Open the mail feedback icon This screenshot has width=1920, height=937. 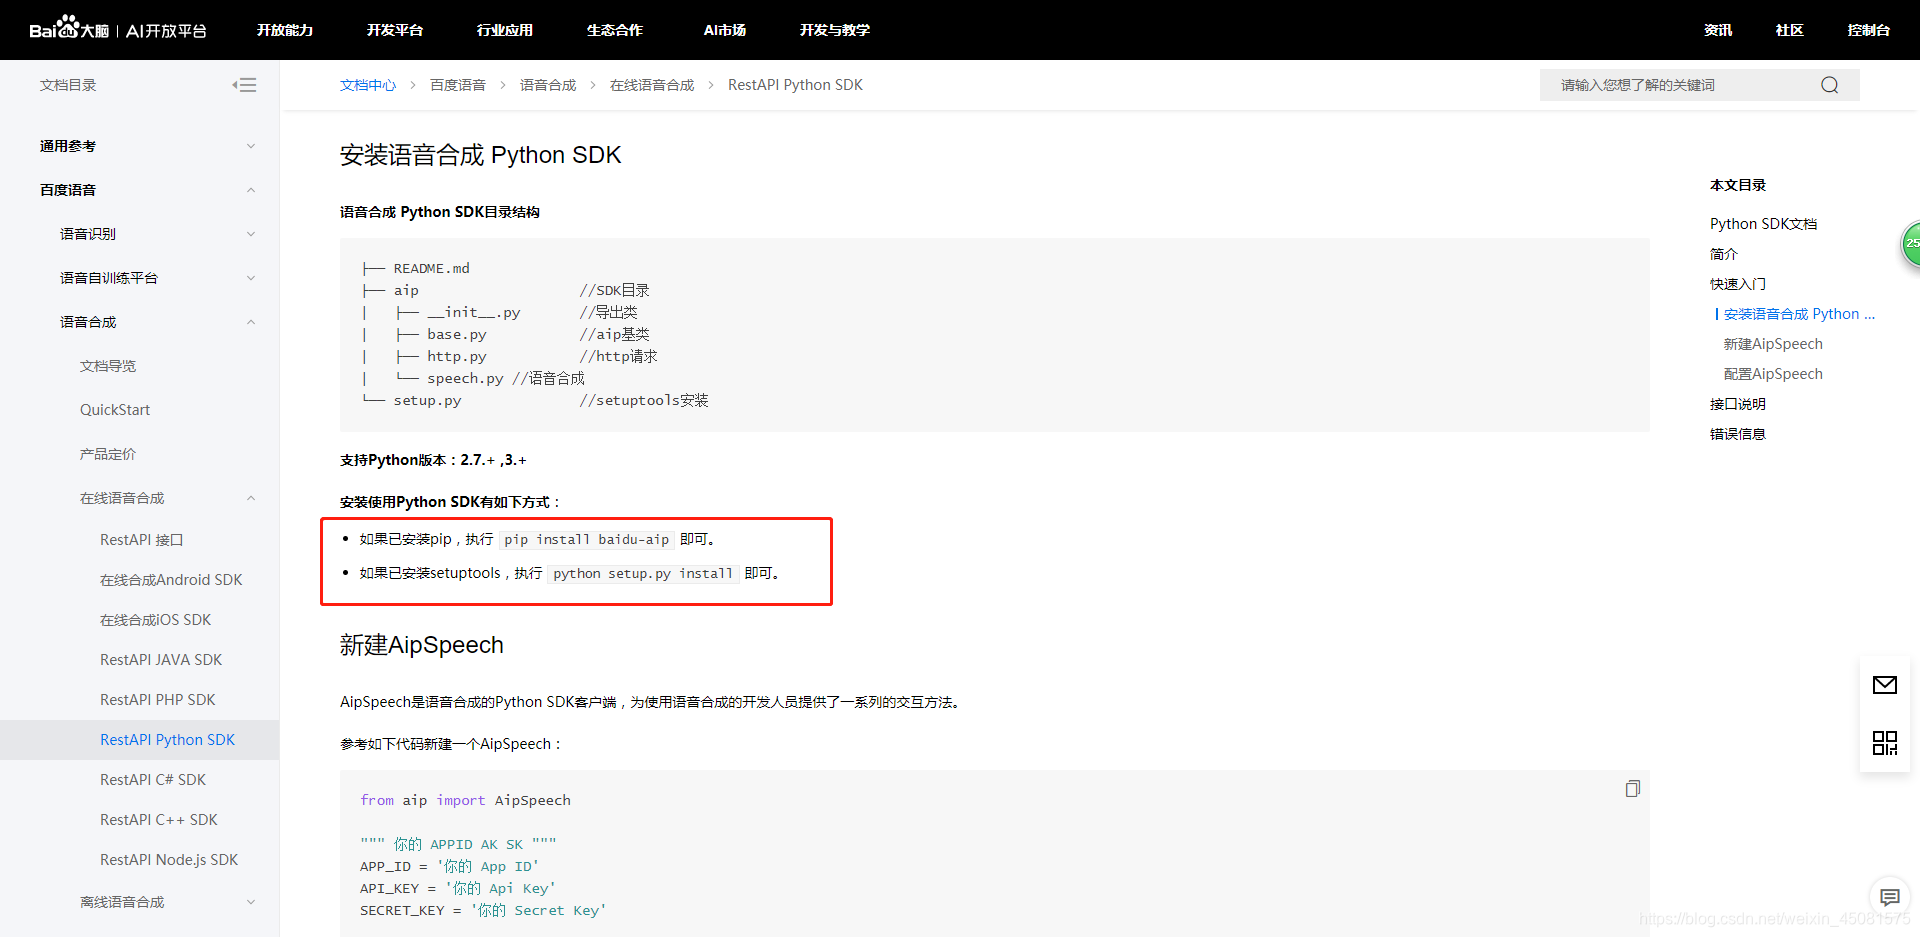[x=1885, y=685]
